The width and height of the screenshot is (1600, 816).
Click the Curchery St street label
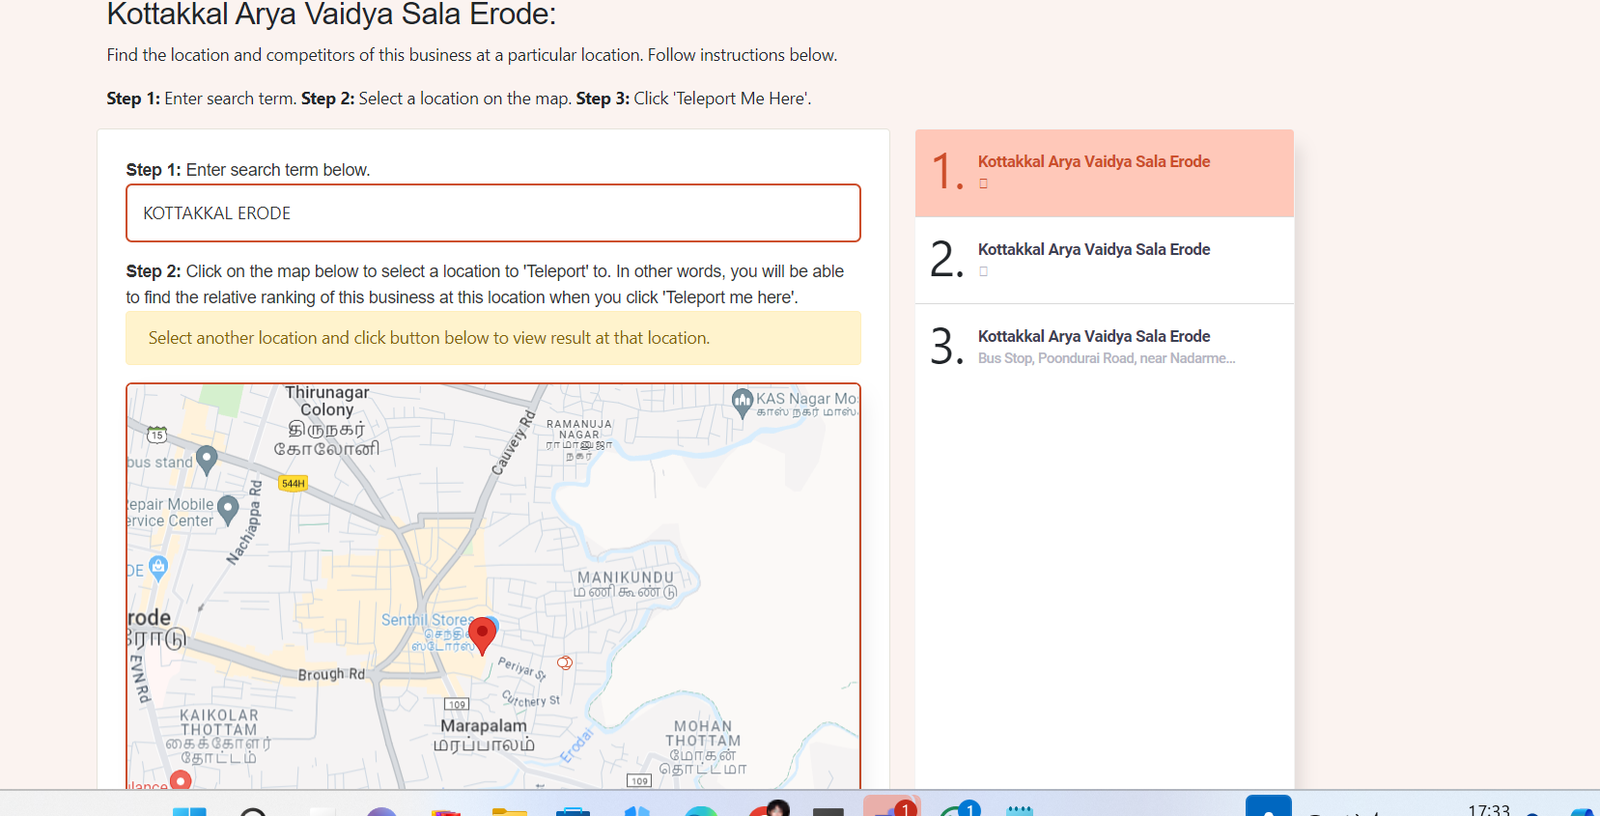tap(531, 699)
